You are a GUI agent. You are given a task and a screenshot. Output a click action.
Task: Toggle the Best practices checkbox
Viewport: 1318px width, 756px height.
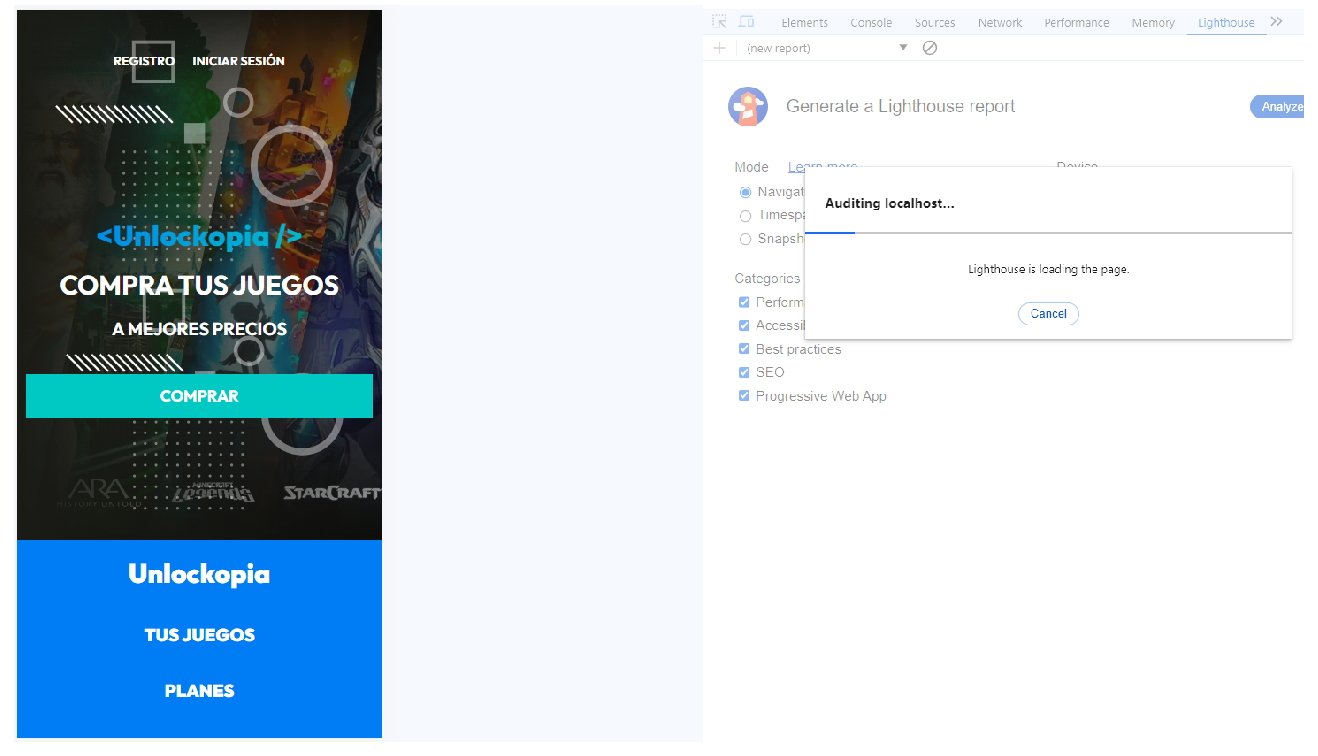point(744,349)
